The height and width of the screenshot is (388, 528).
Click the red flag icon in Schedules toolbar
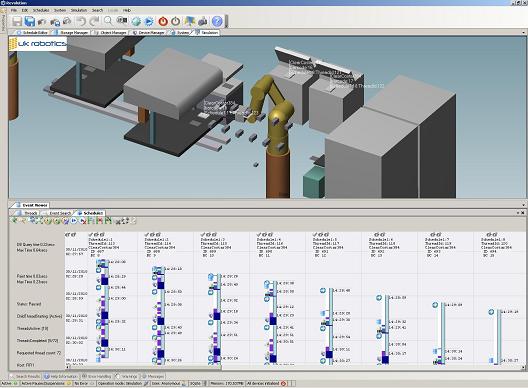99,221
